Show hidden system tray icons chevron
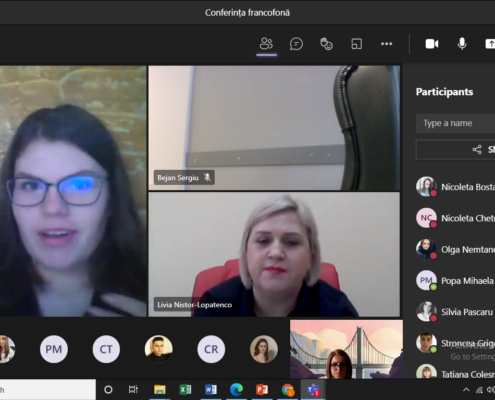495x400 pixels. [466, 389]
